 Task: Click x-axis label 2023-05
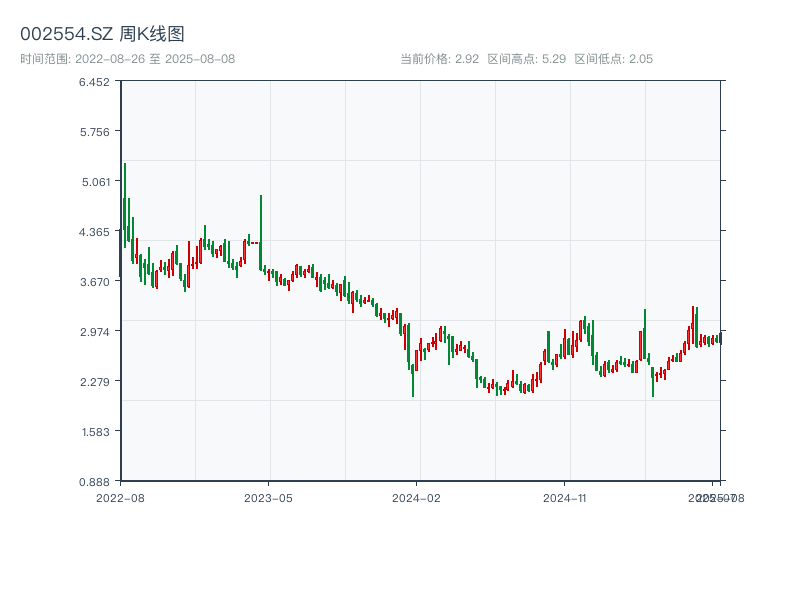[268, 498]
